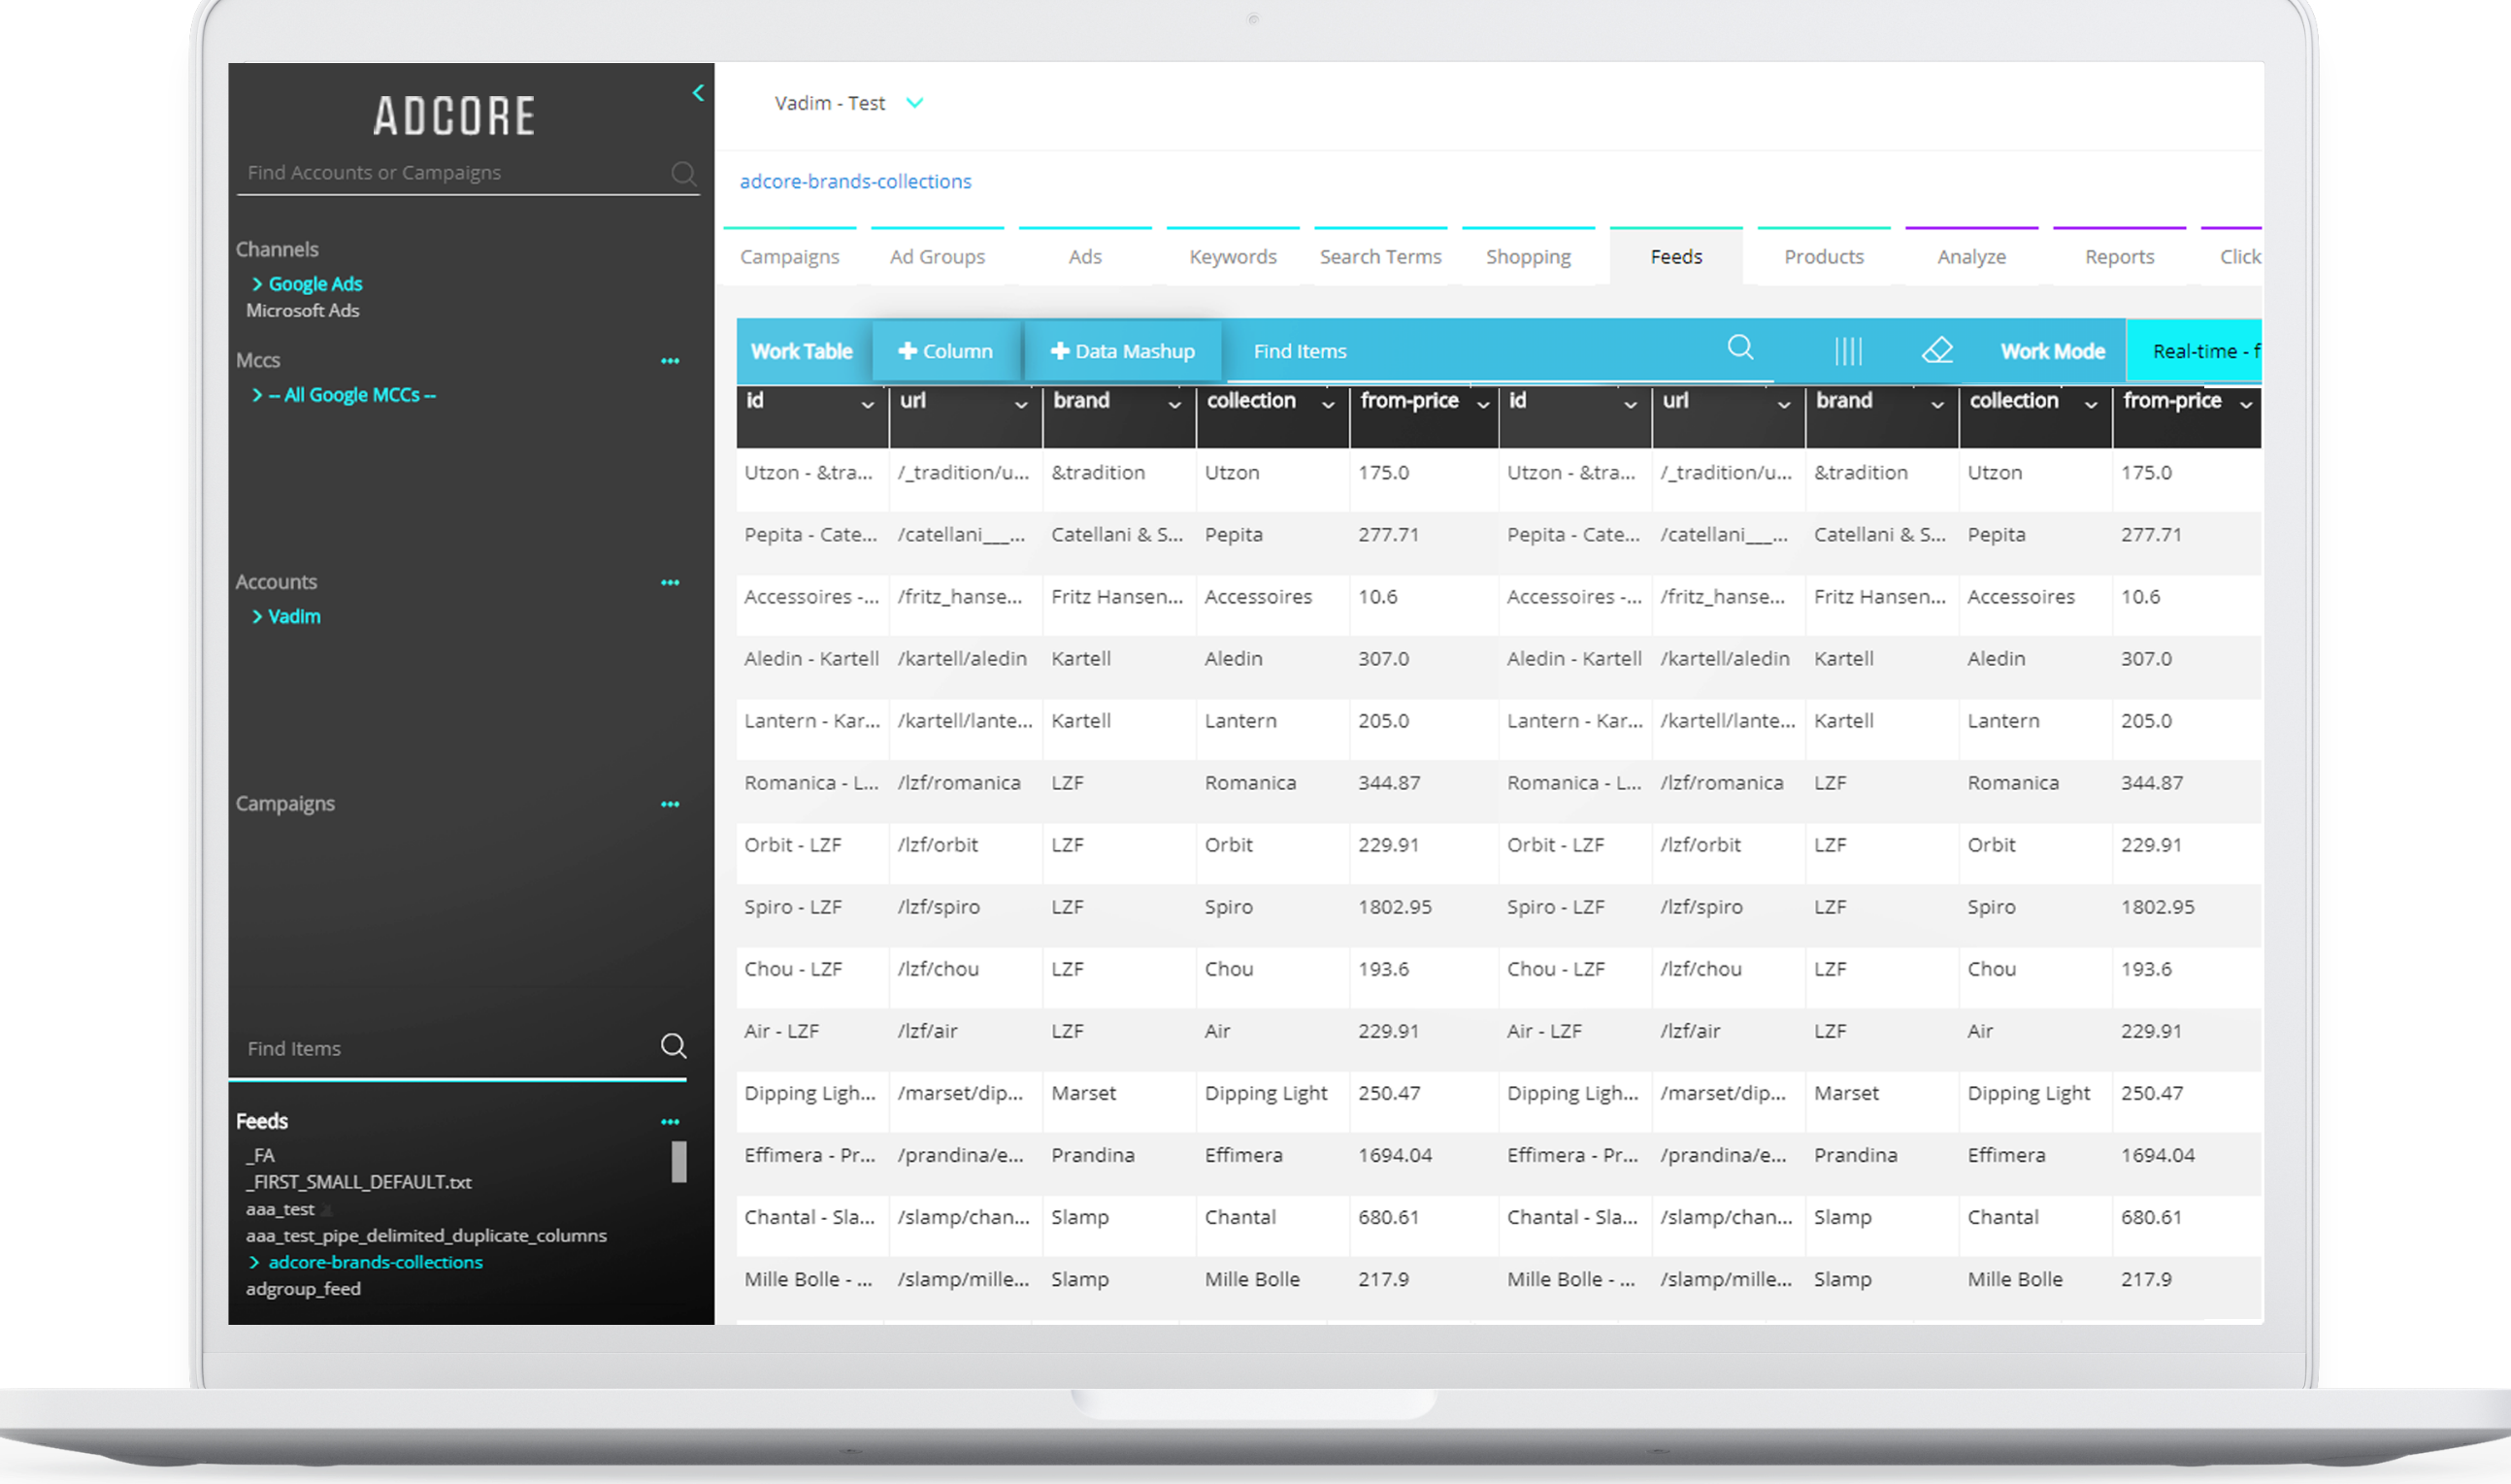Viewport: 2511px width, 1484px height.
Task: Add a new Column
Action: 945,352
